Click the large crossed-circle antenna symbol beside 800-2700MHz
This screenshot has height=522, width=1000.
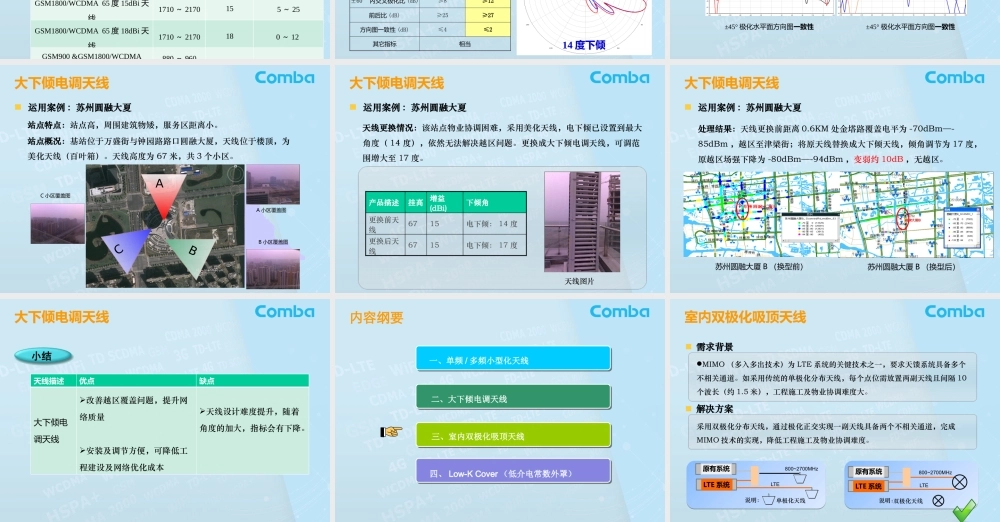[x=959, y=482]
